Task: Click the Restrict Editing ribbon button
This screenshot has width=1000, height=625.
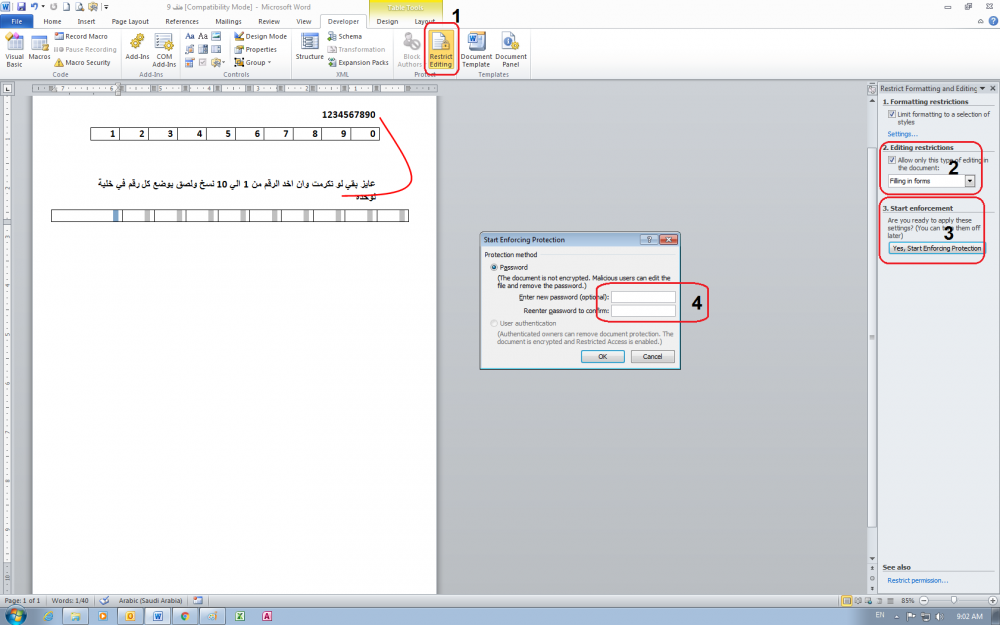Action: [441, 48]
